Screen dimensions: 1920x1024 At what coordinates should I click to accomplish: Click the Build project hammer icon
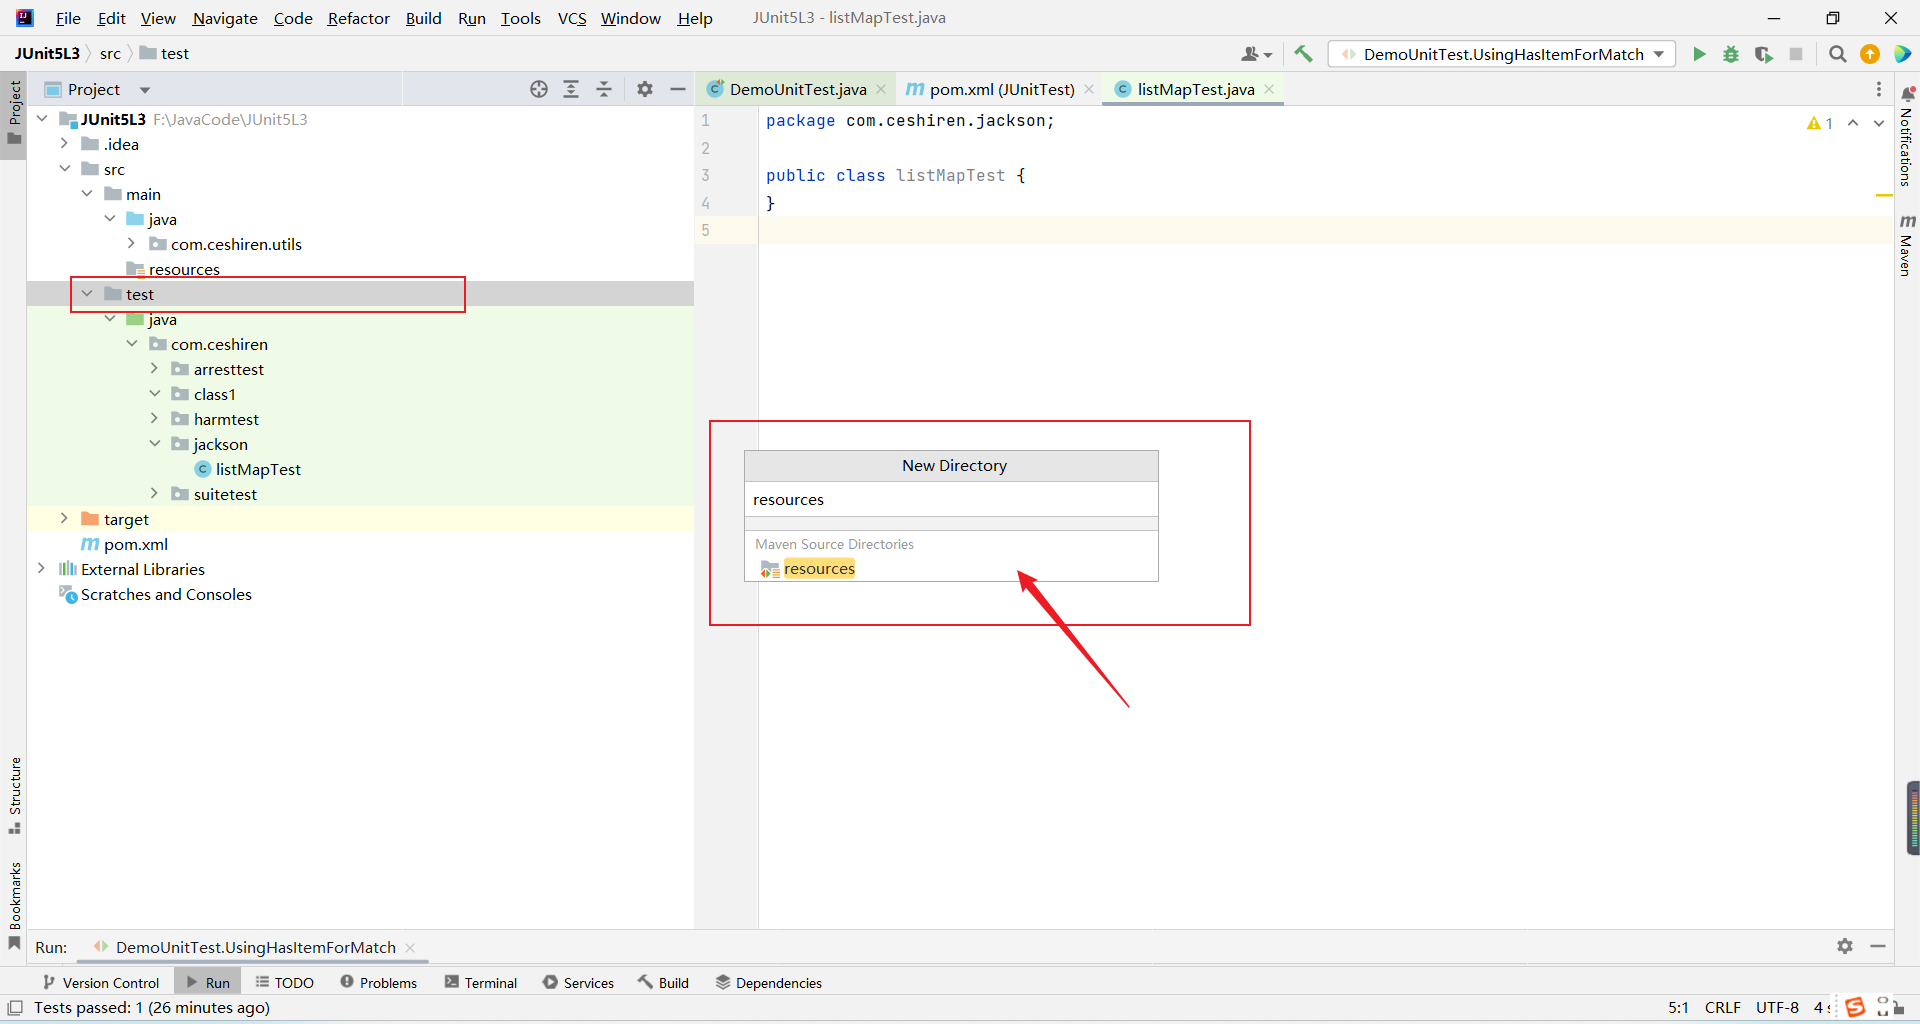click(x=1303, y=54)
